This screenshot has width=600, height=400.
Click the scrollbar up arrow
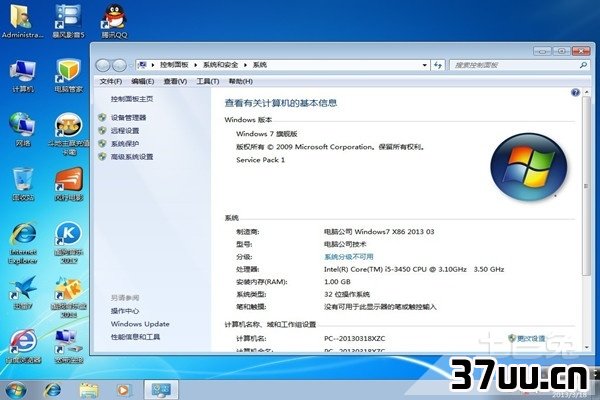pyautogui.click(x=587, y=92)
